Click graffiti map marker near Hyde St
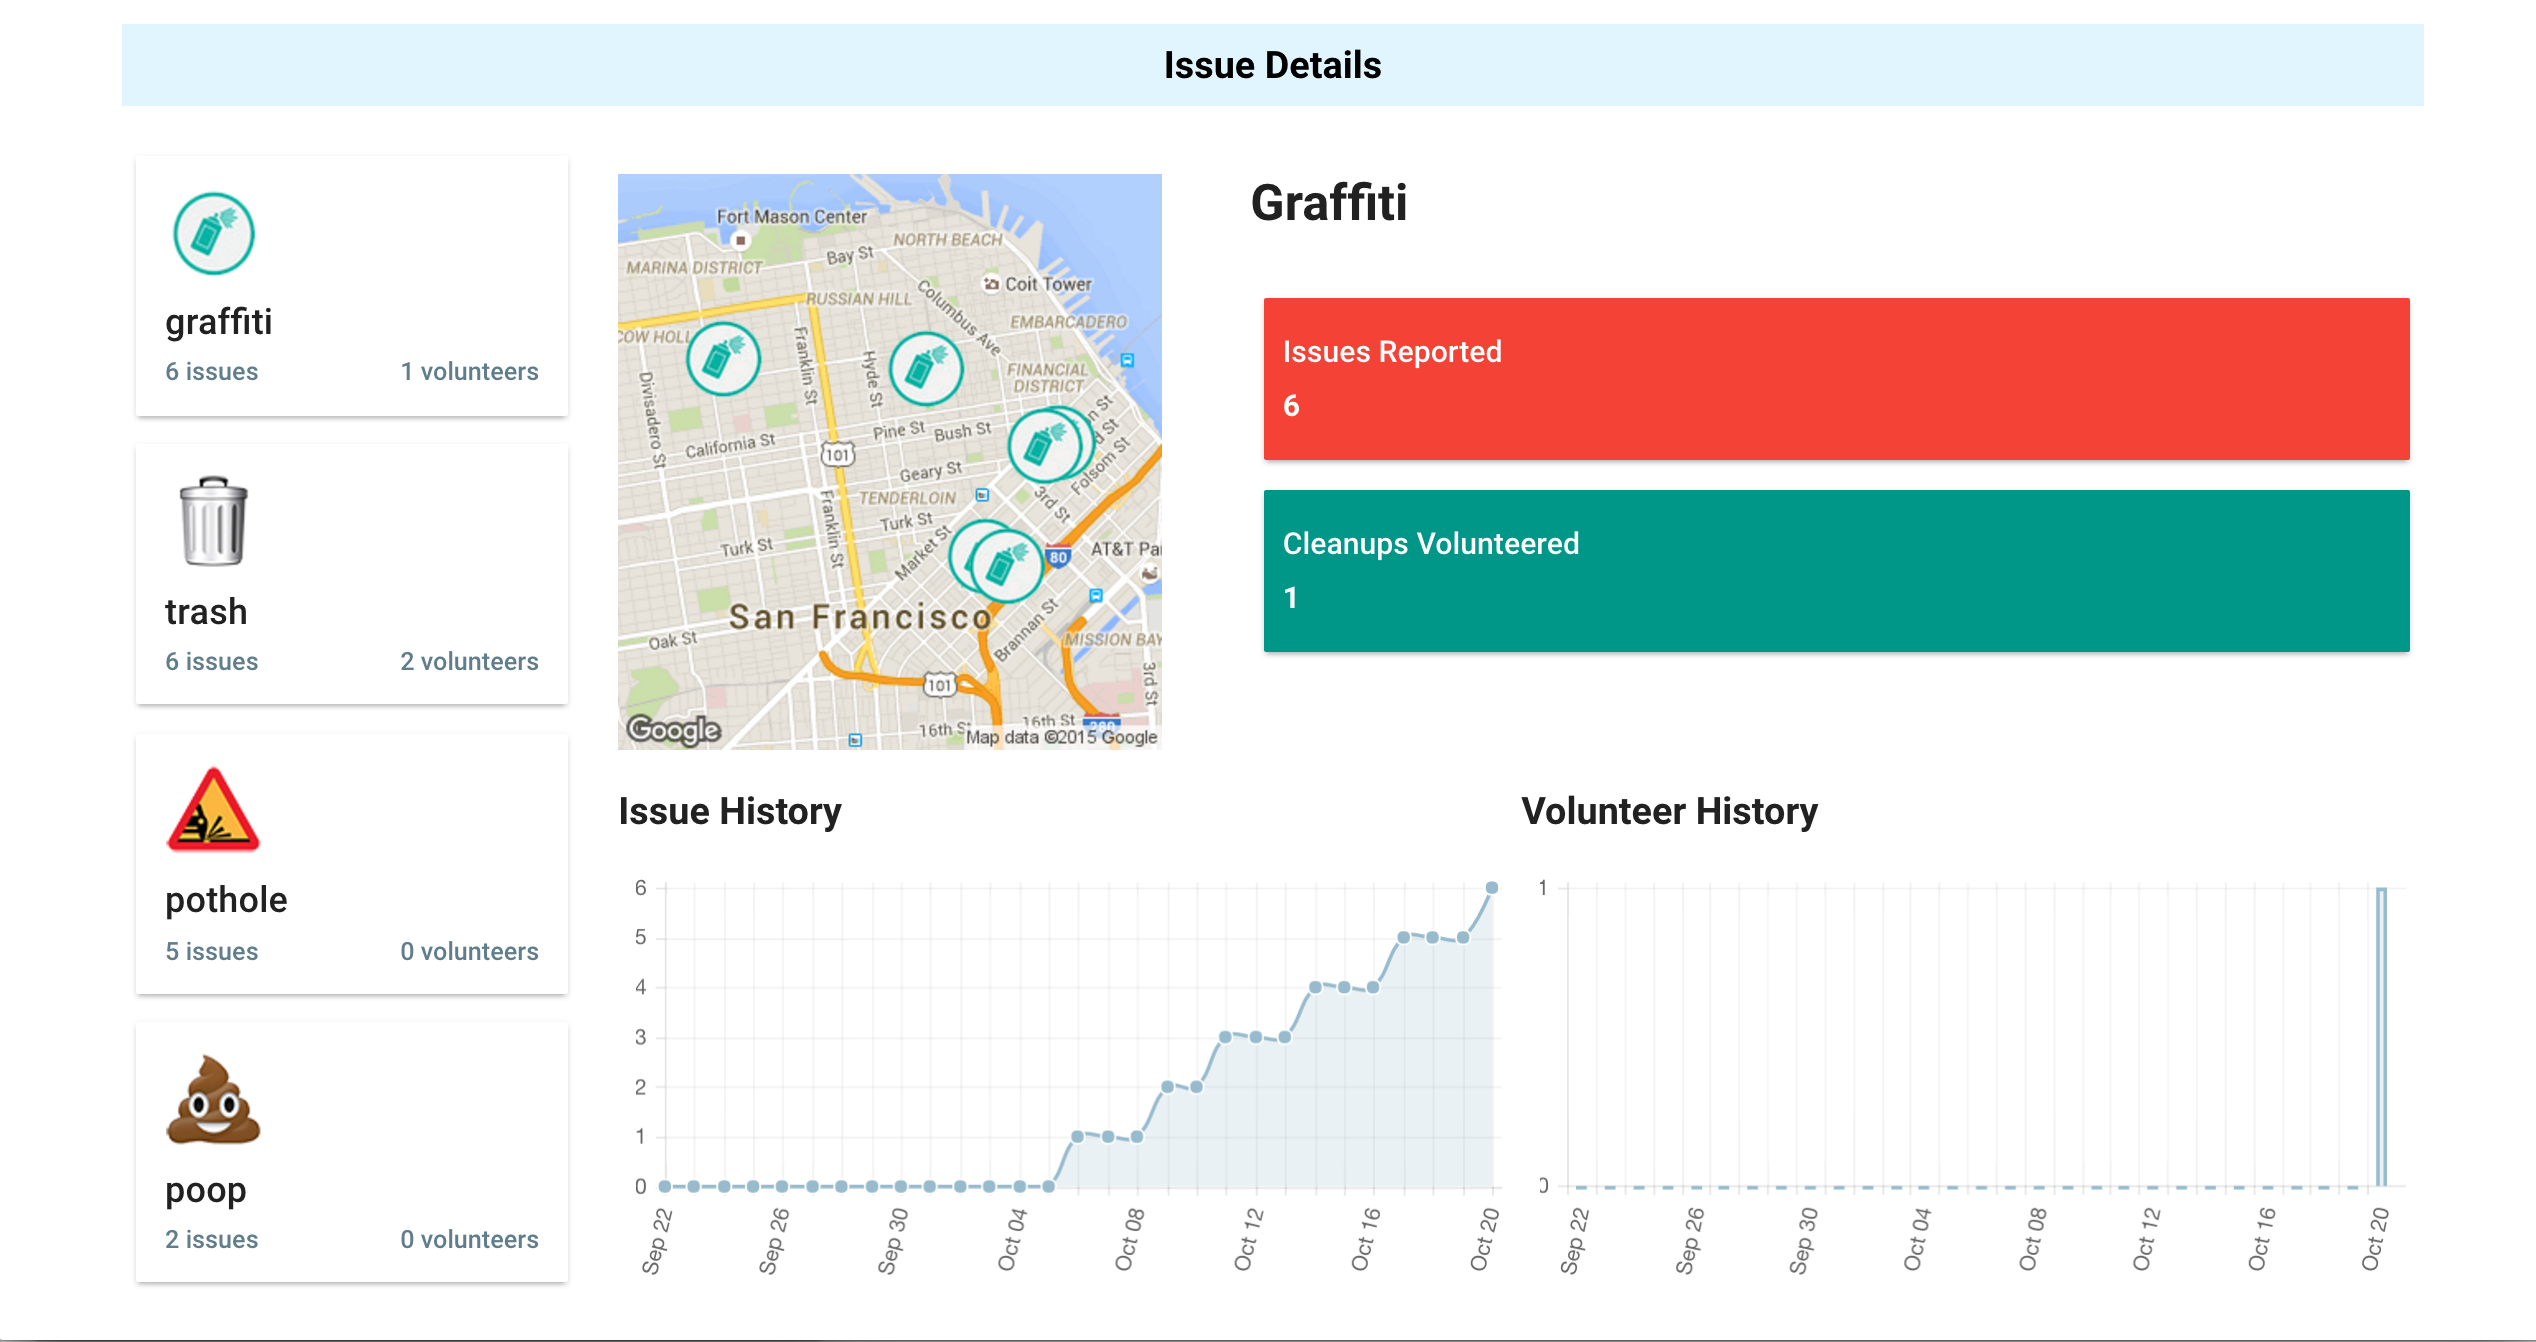 point(925,369)
